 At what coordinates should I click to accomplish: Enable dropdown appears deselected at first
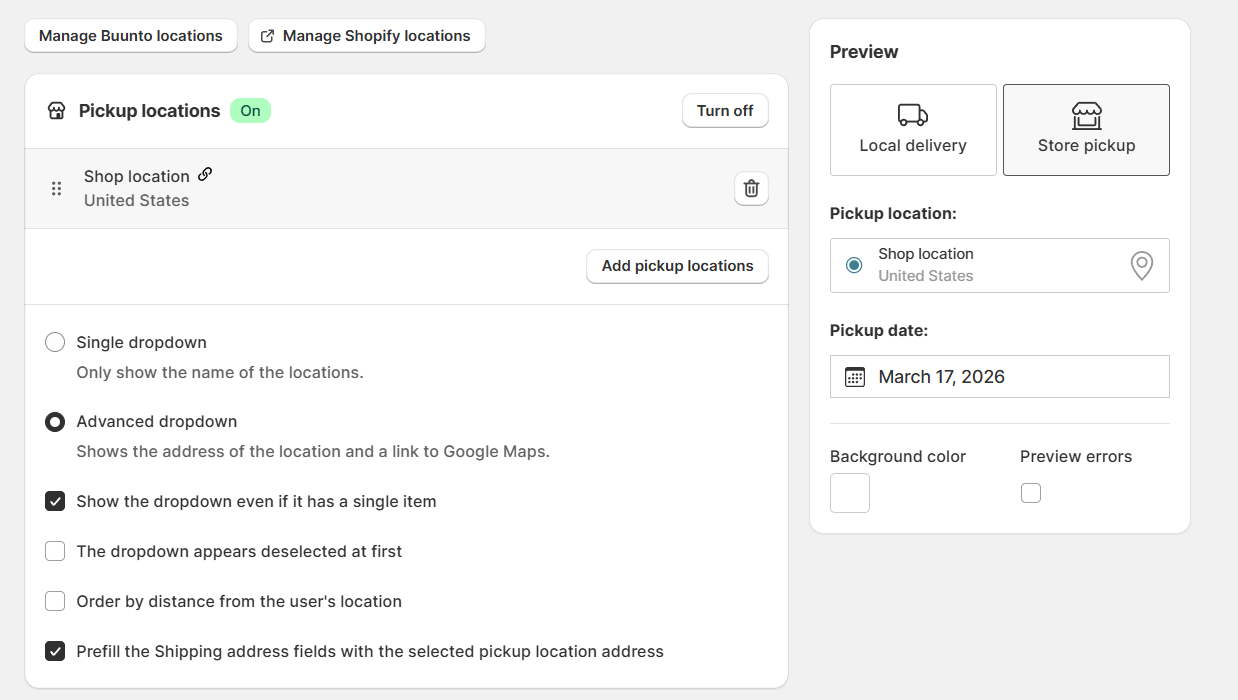click(55, 552)
